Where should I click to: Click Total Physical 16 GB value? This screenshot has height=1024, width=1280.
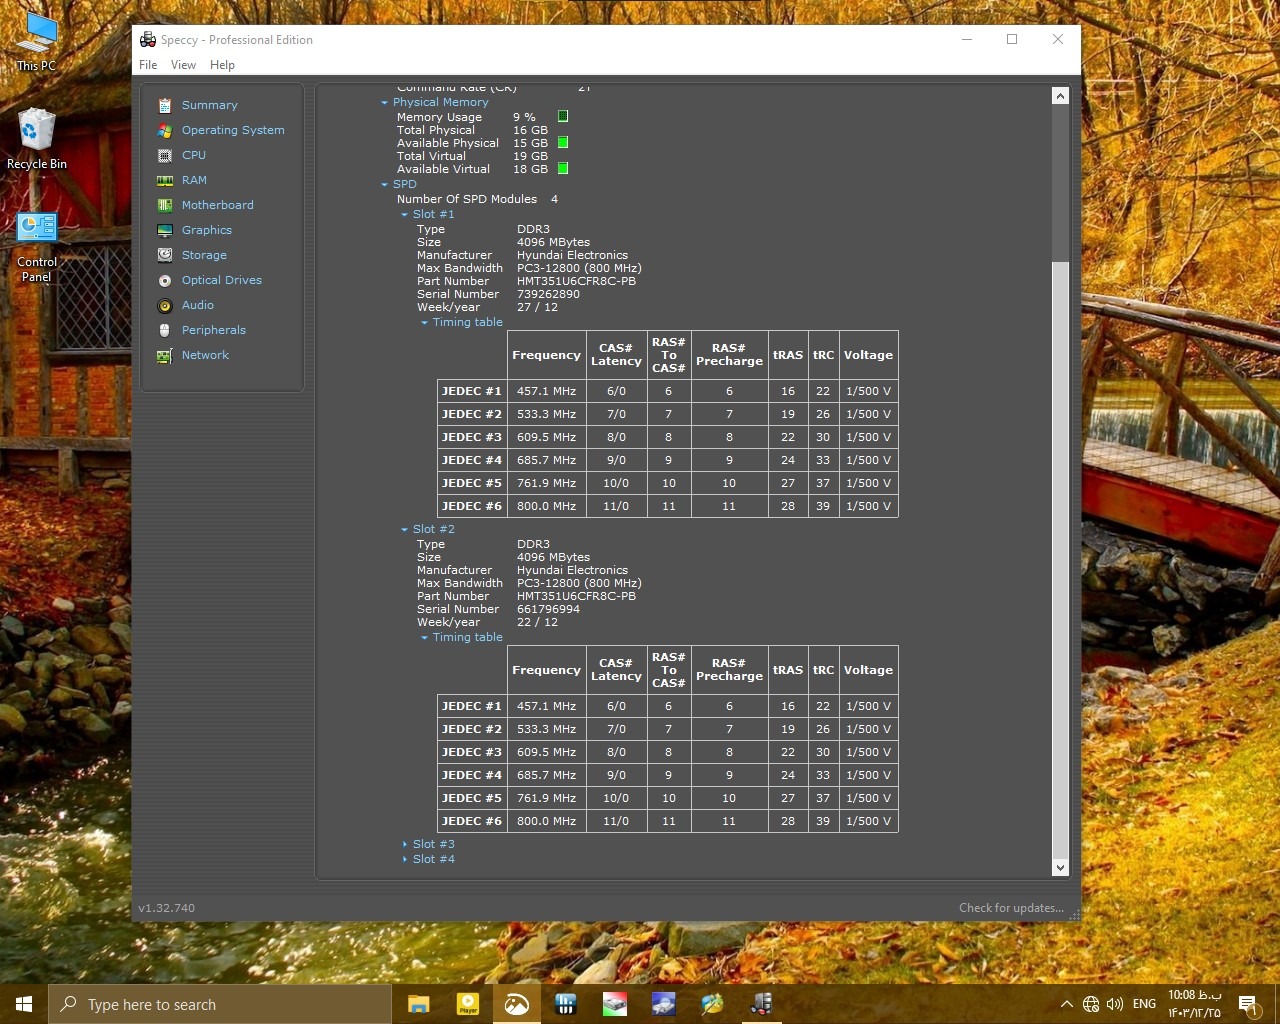tap(530, 130)
